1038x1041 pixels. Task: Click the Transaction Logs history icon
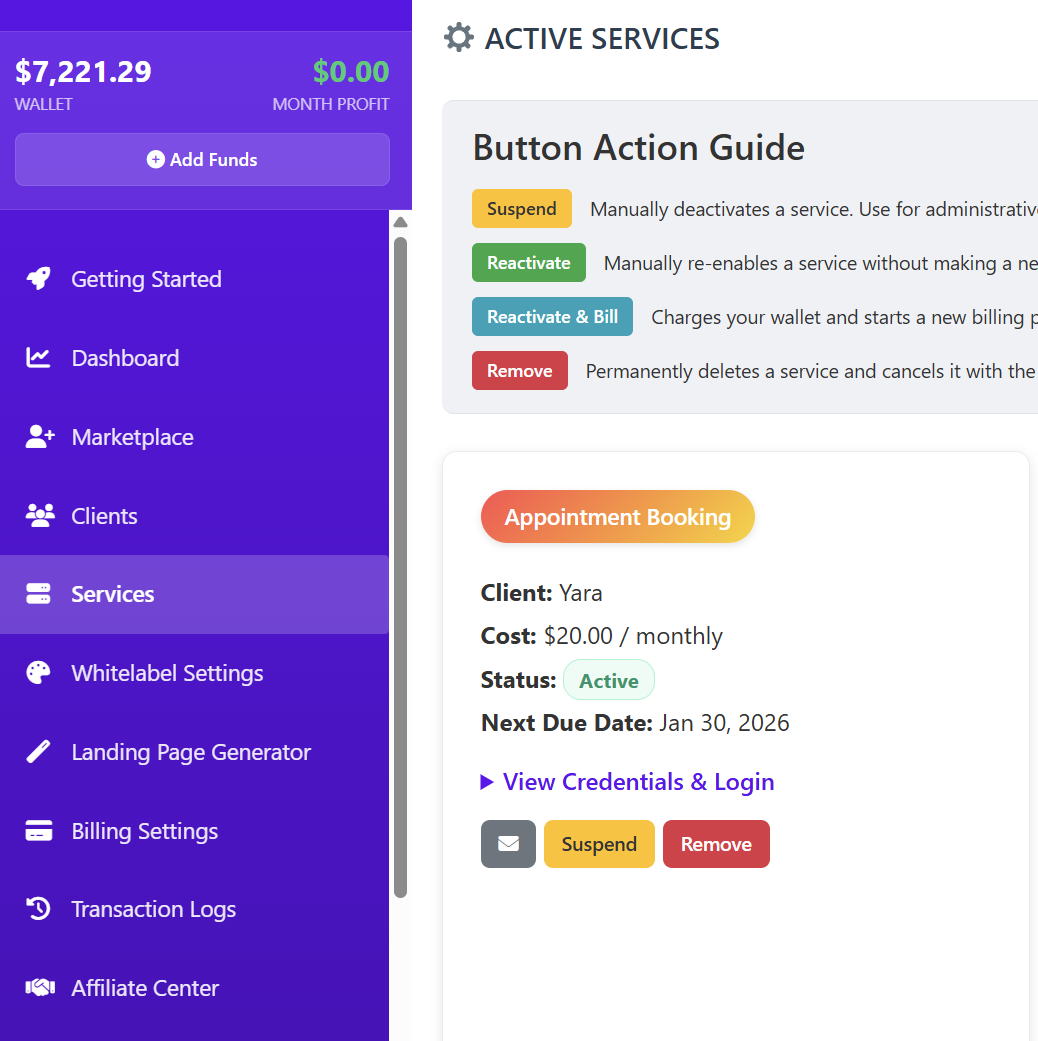[x=39, y=909]
